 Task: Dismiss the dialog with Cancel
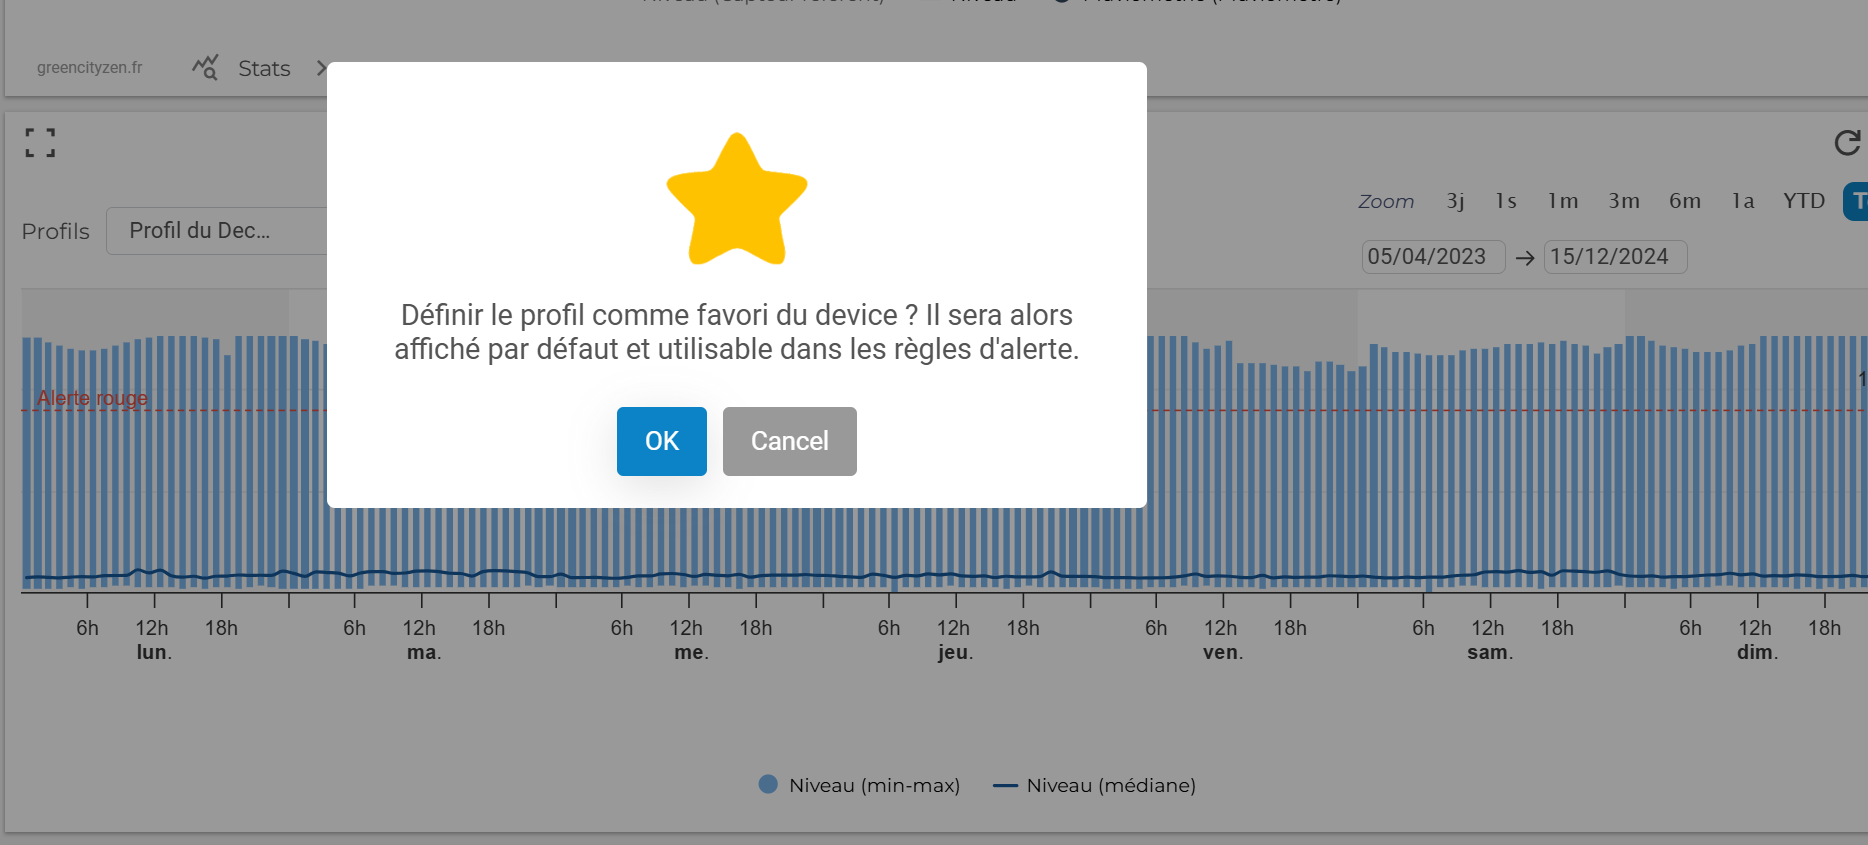[x=789, y=441]
